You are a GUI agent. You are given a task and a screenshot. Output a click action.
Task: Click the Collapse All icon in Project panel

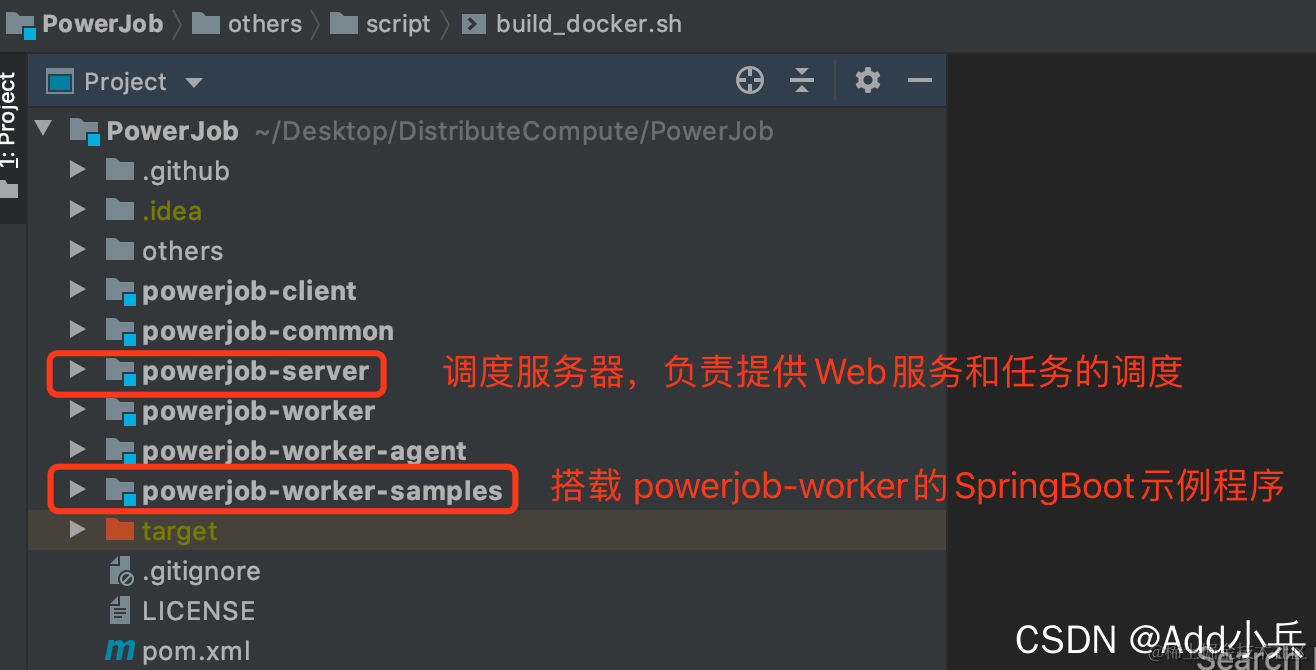801,80
